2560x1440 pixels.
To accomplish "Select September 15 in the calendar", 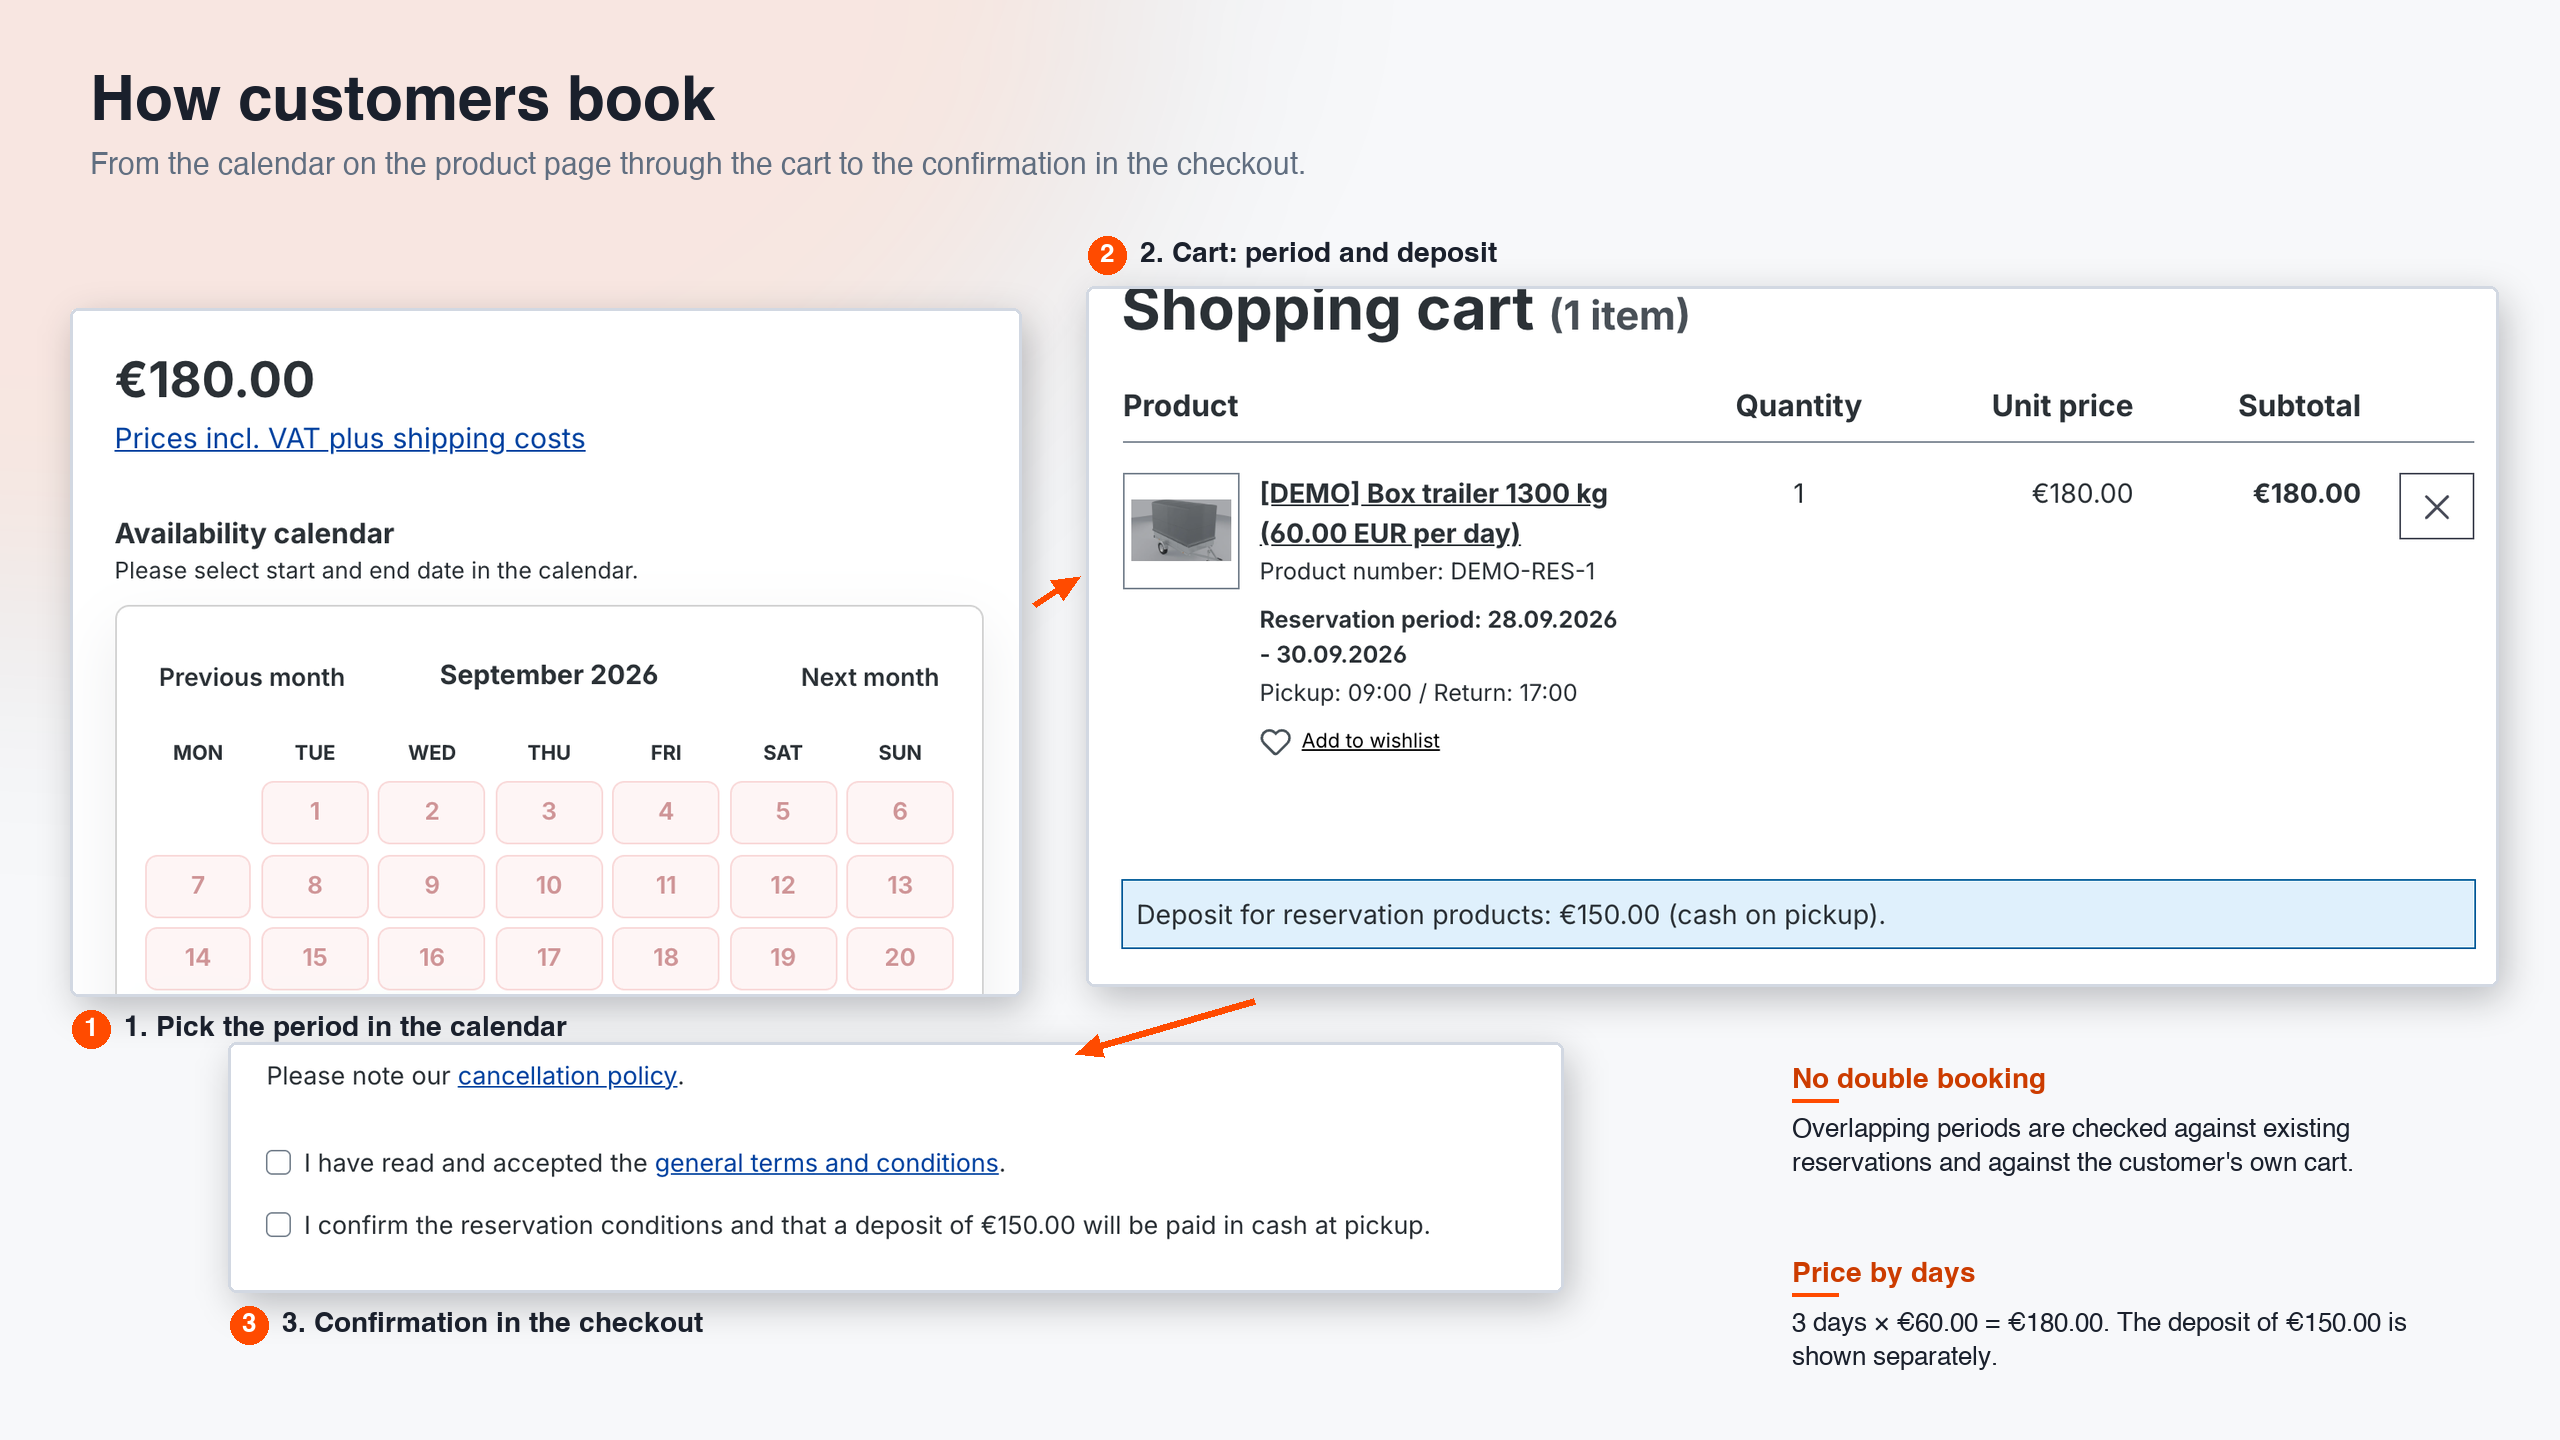I will point(315,958).
